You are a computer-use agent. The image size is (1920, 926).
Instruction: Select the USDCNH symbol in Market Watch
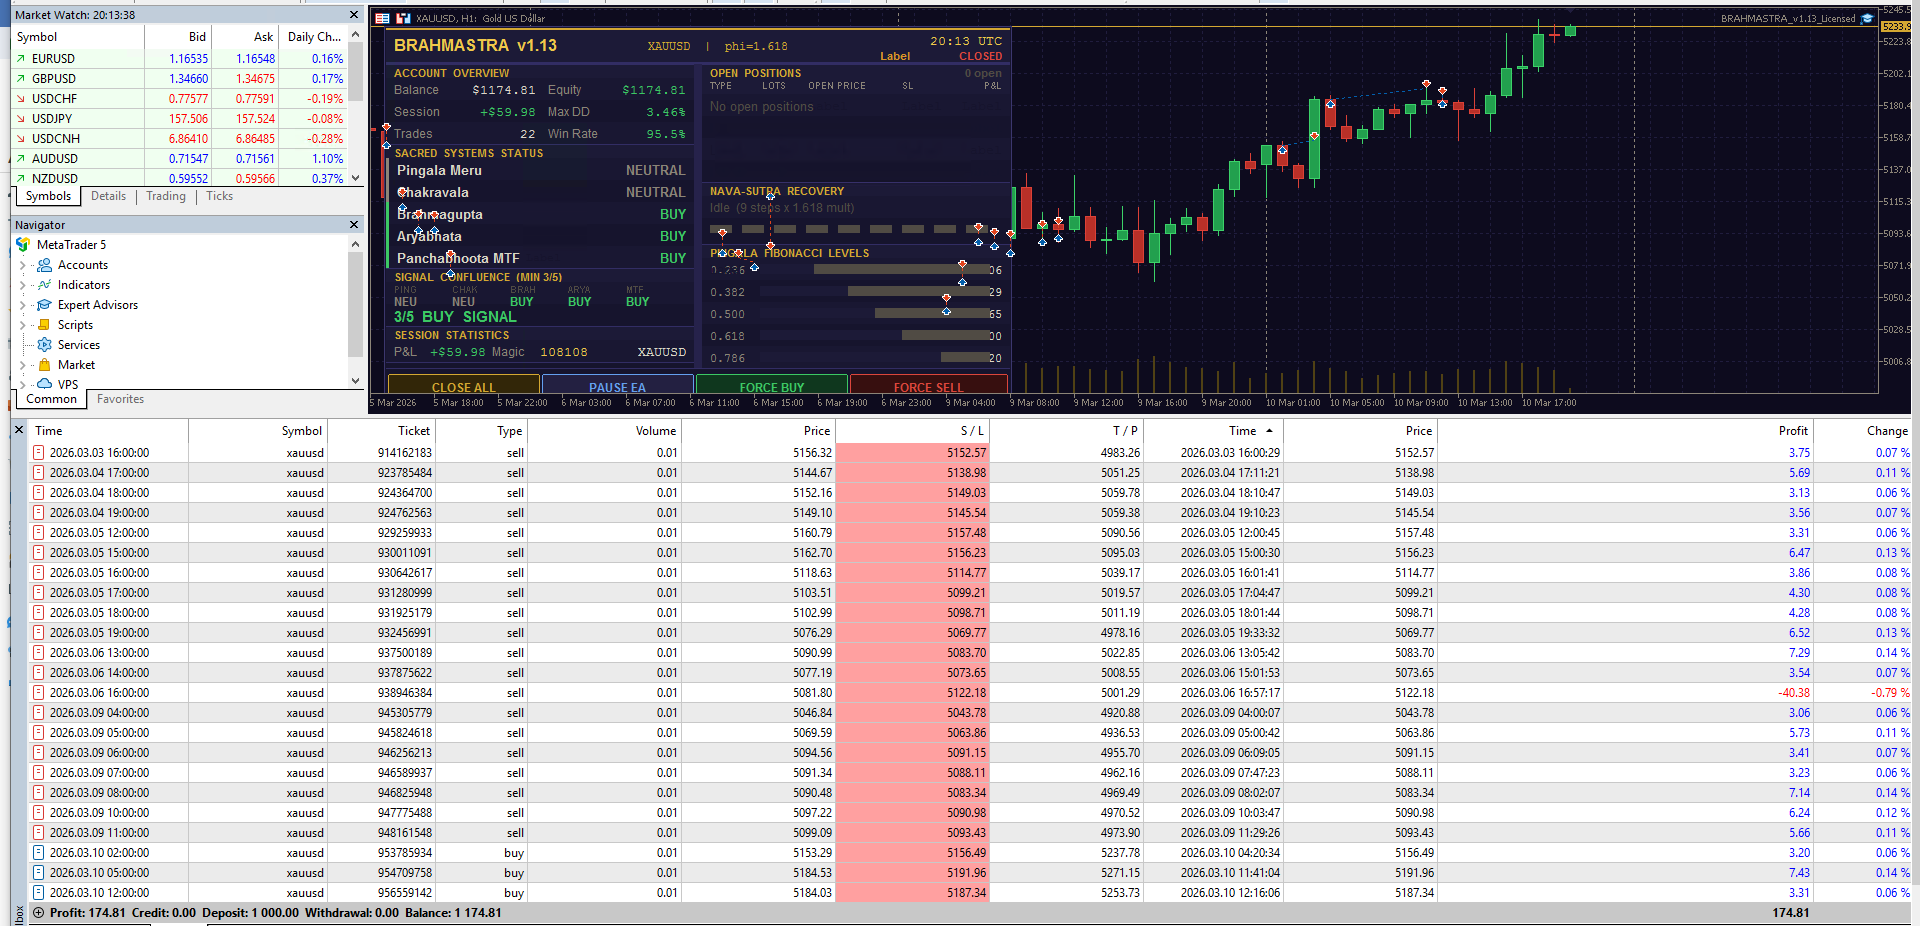56,139
